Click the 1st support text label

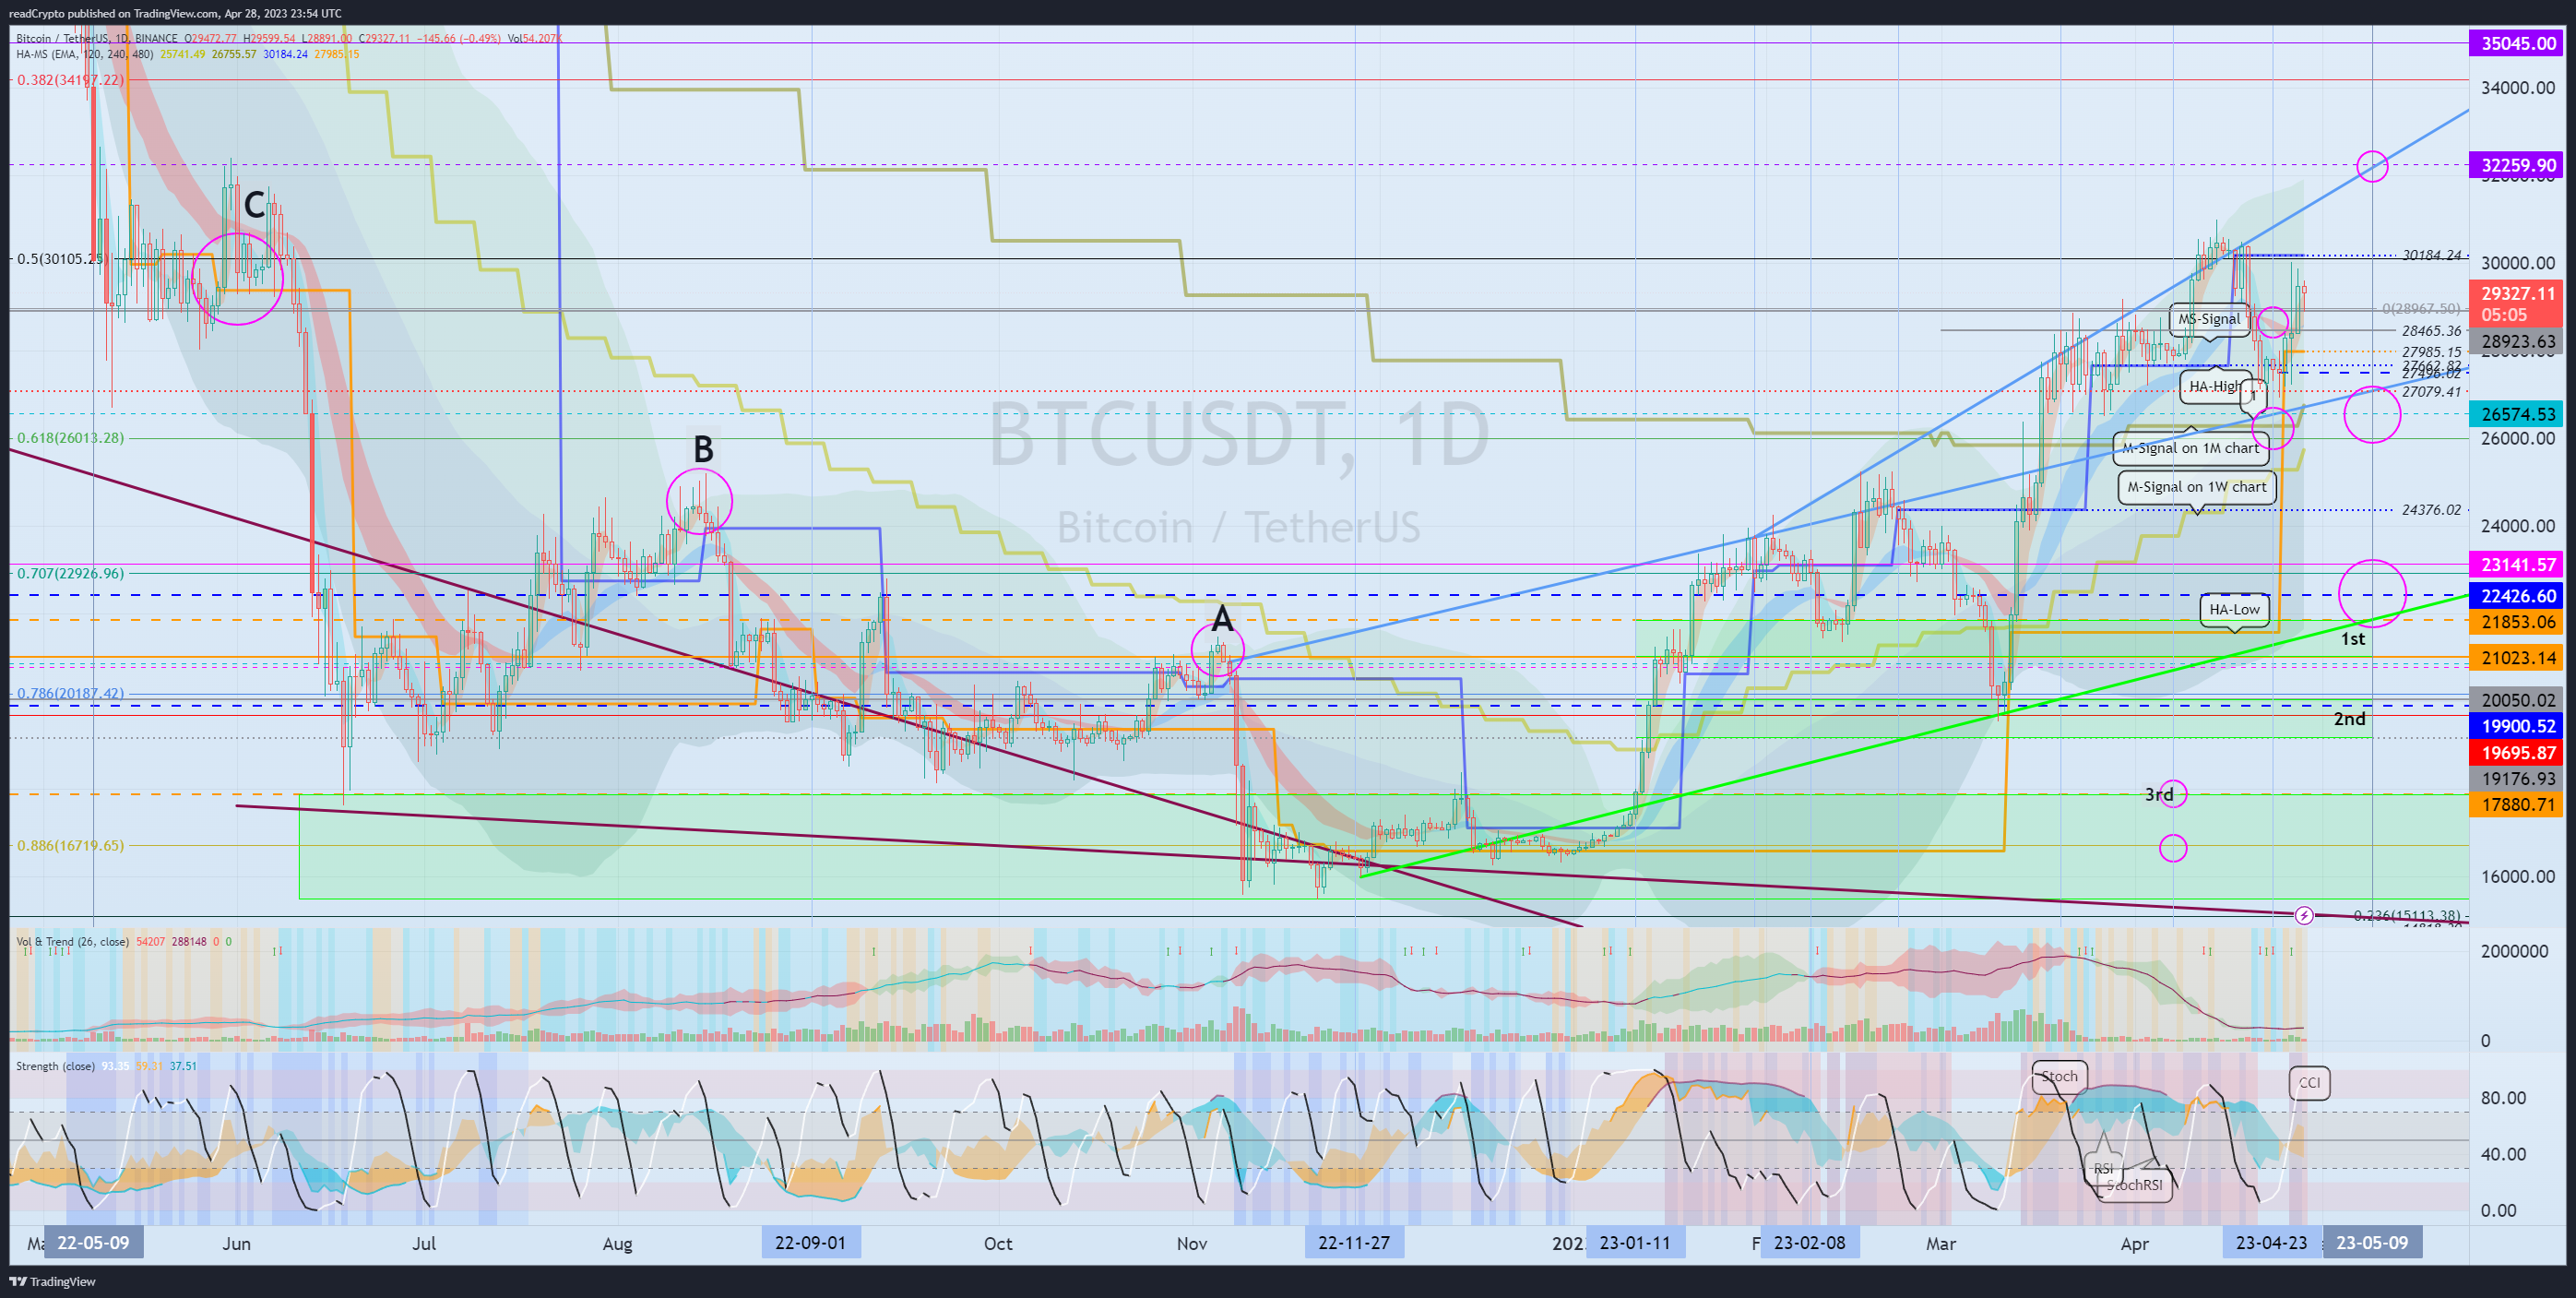pos(2353,639)
